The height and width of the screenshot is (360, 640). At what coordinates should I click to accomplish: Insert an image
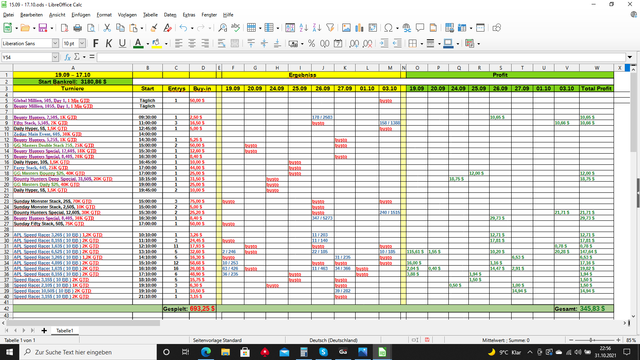[x=346, y=28]
